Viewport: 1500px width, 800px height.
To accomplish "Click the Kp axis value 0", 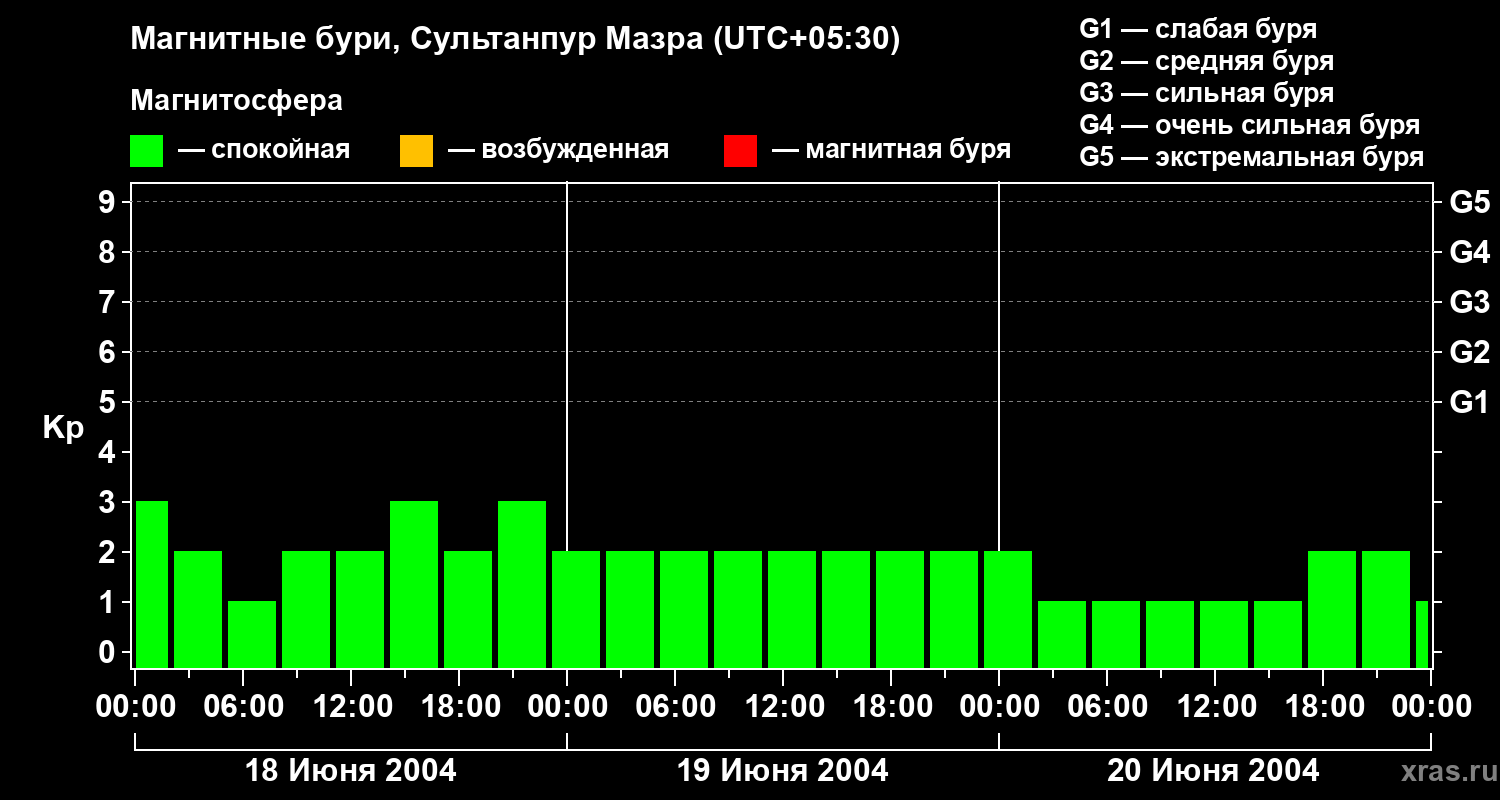I will click(109, 653).
